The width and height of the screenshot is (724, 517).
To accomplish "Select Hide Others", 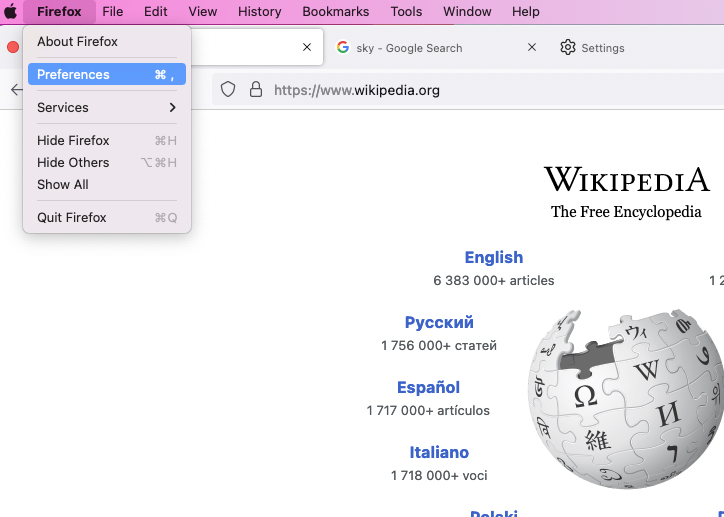I will (107, 162).
